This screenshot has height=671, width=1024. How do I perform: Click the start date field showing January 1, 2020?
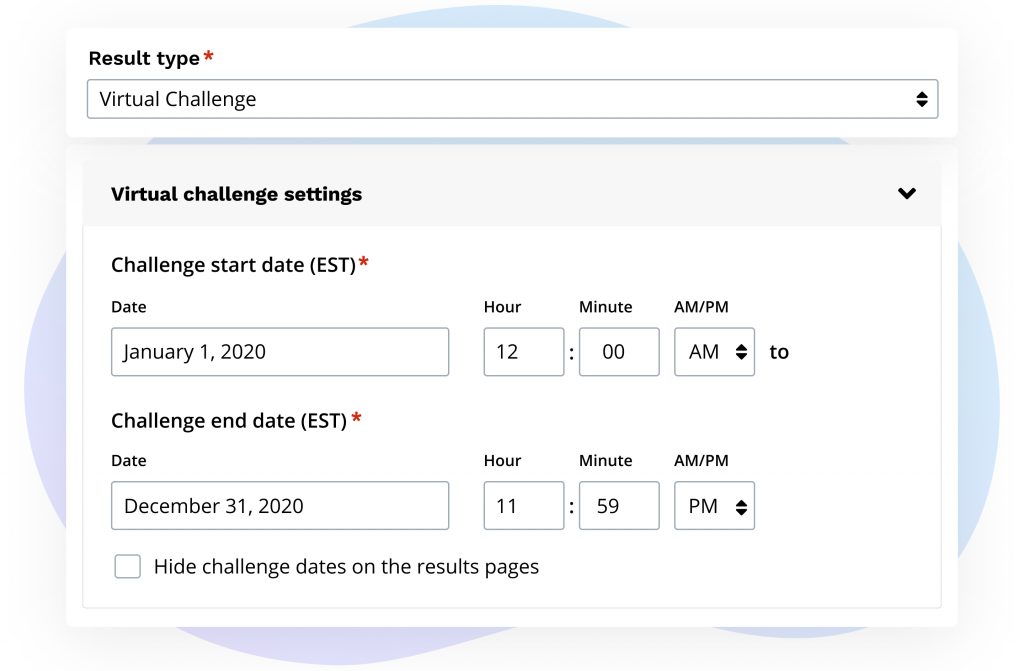click(x=280, y=352)
